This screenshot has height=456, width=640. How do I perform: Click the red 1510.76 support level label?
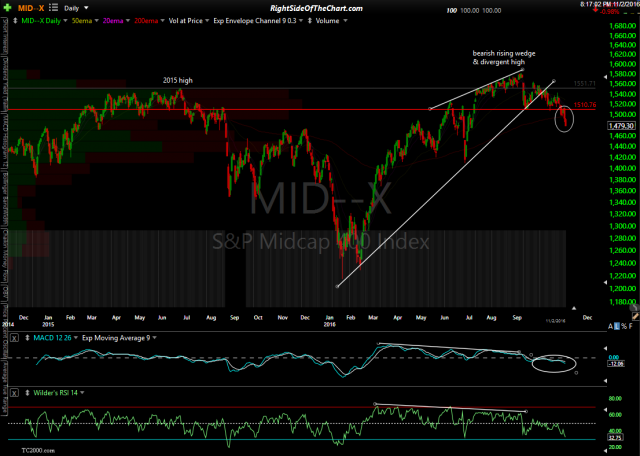[584, 105]
